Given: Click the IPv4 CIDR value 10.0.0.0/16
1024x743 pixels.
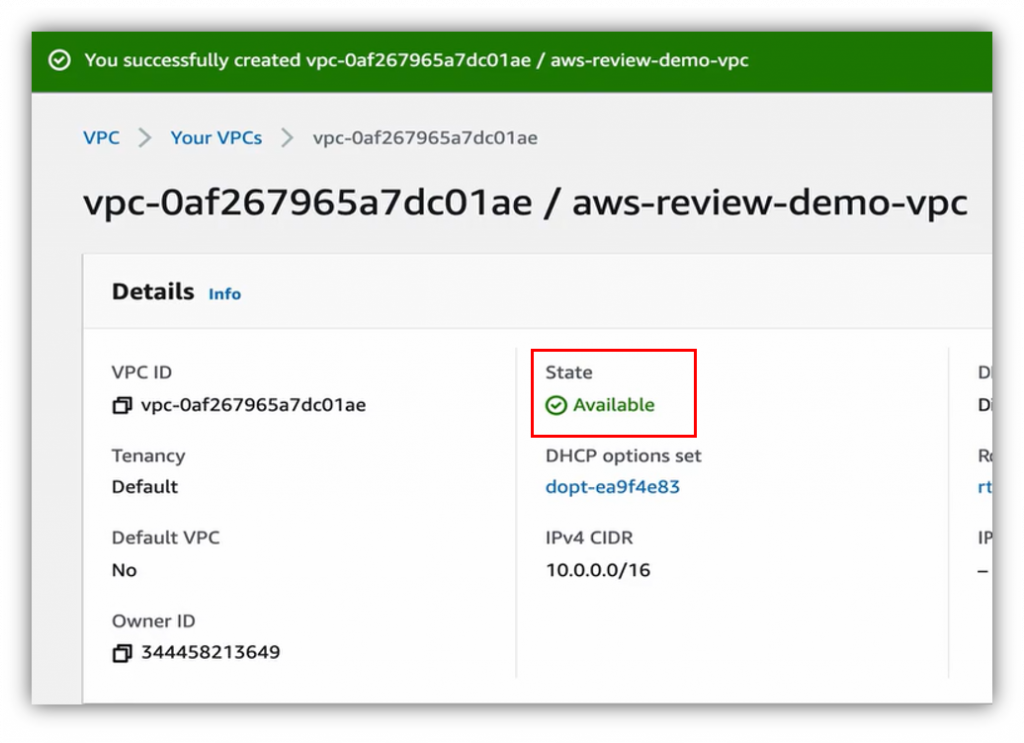Looking at the screenshot, I should pos(598,570).
